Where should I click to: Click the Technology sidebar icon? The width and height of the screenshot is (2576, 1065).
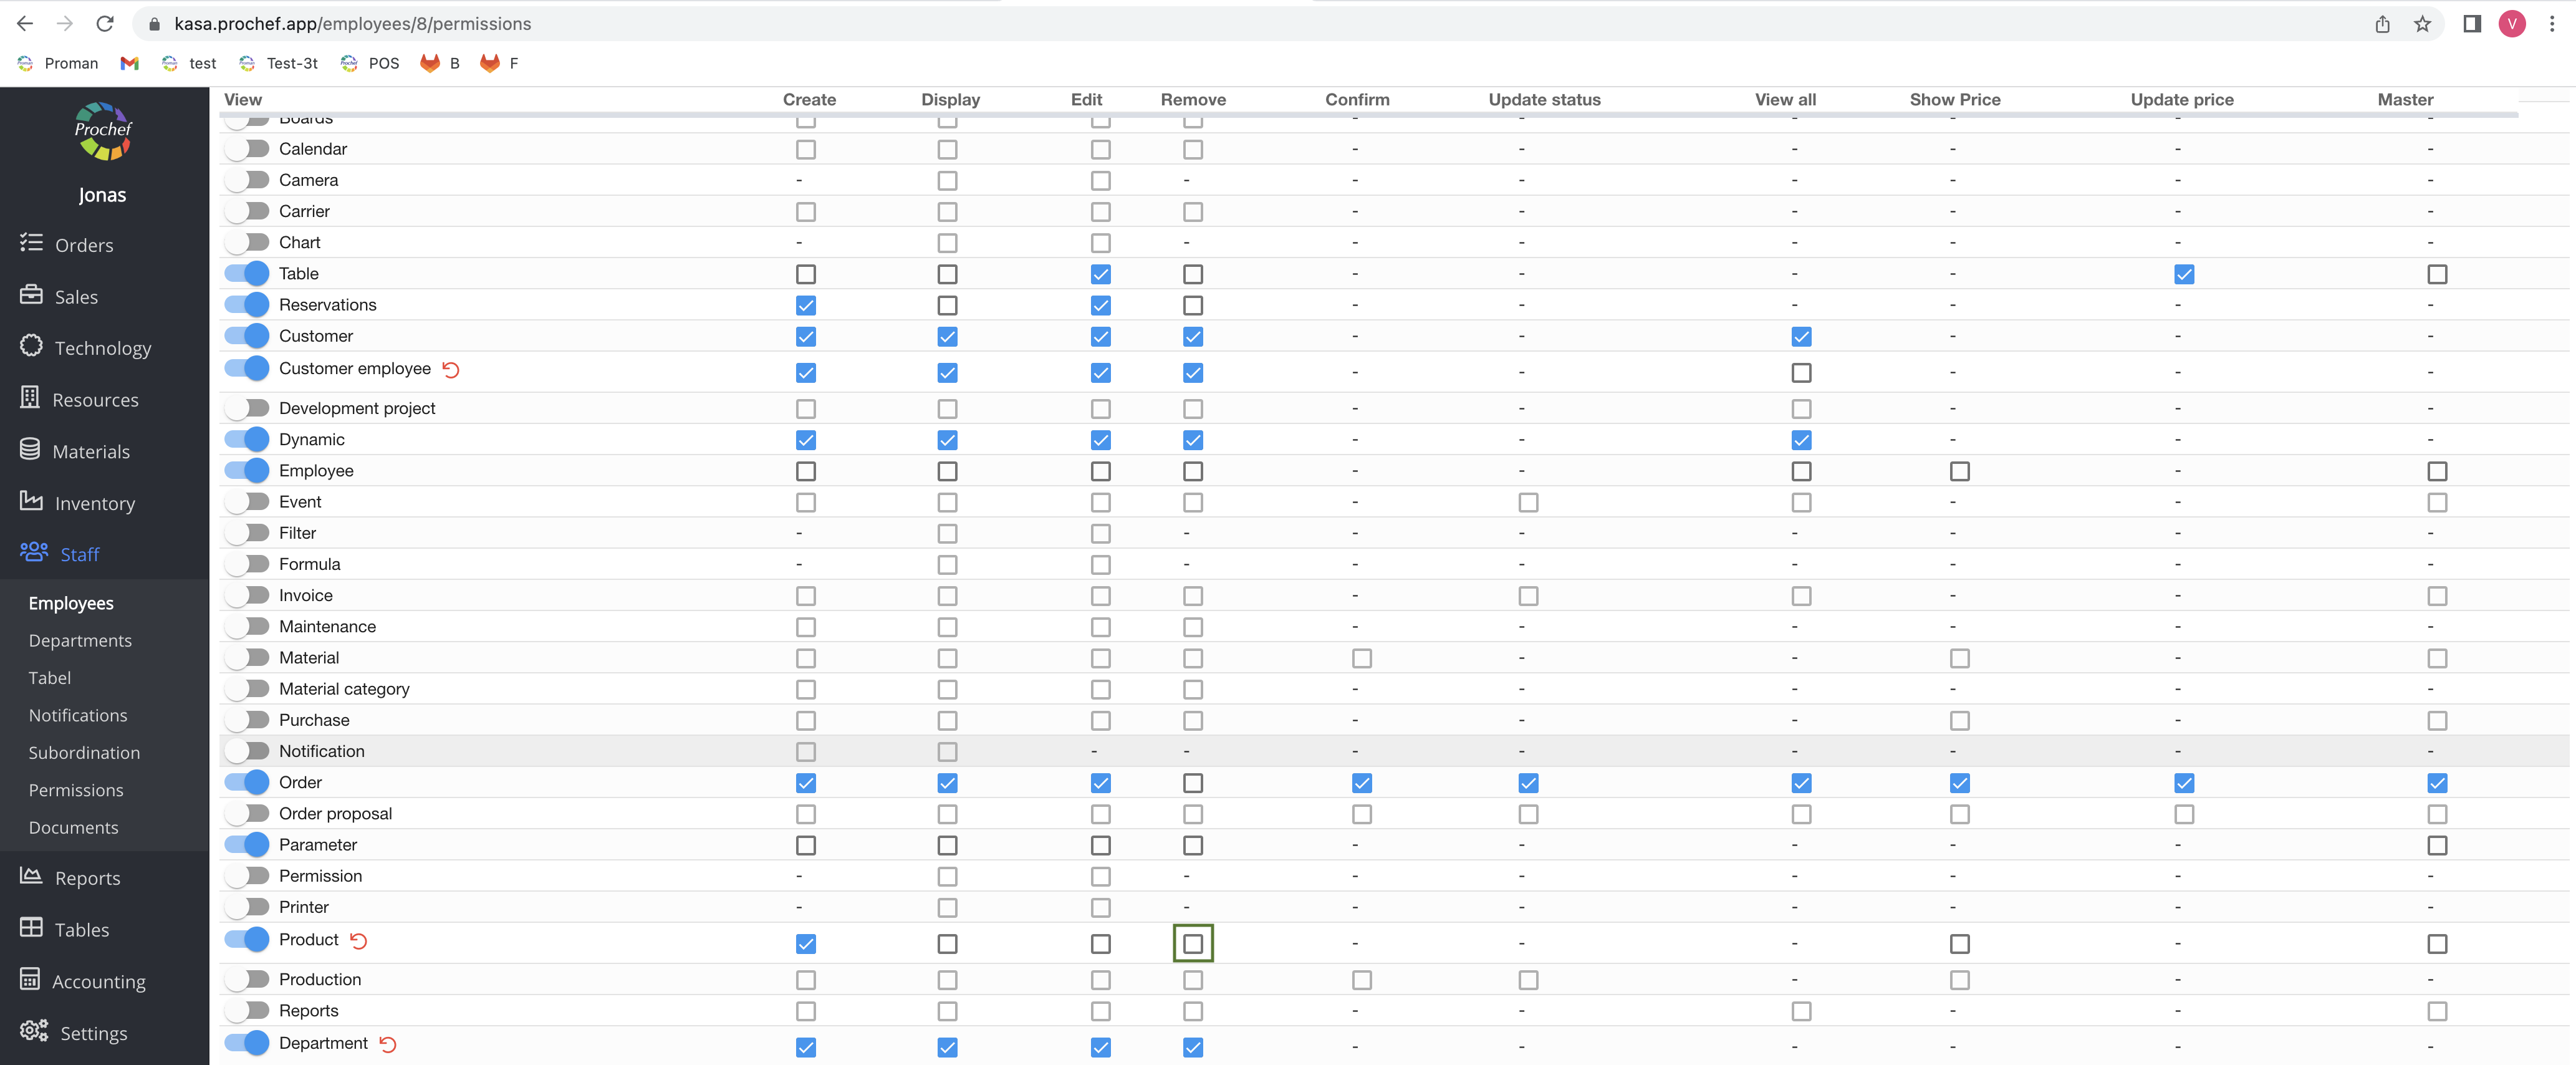point(31,346)
